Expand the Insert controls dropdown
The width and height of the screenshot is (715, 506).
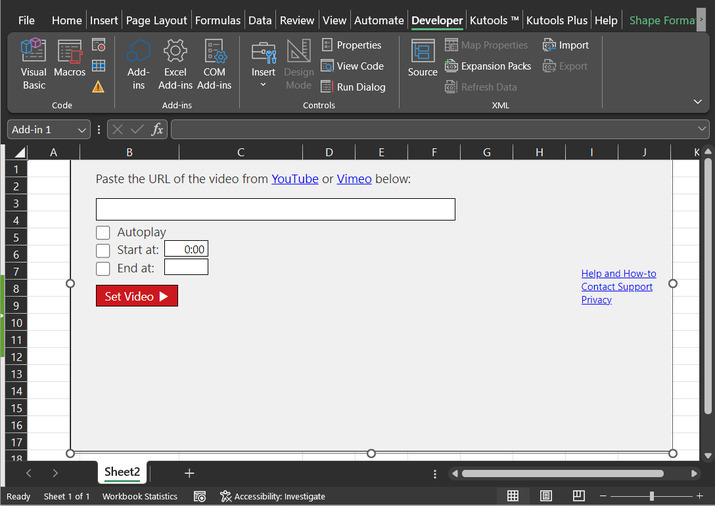pyautogui.click(x=263, y=85)
